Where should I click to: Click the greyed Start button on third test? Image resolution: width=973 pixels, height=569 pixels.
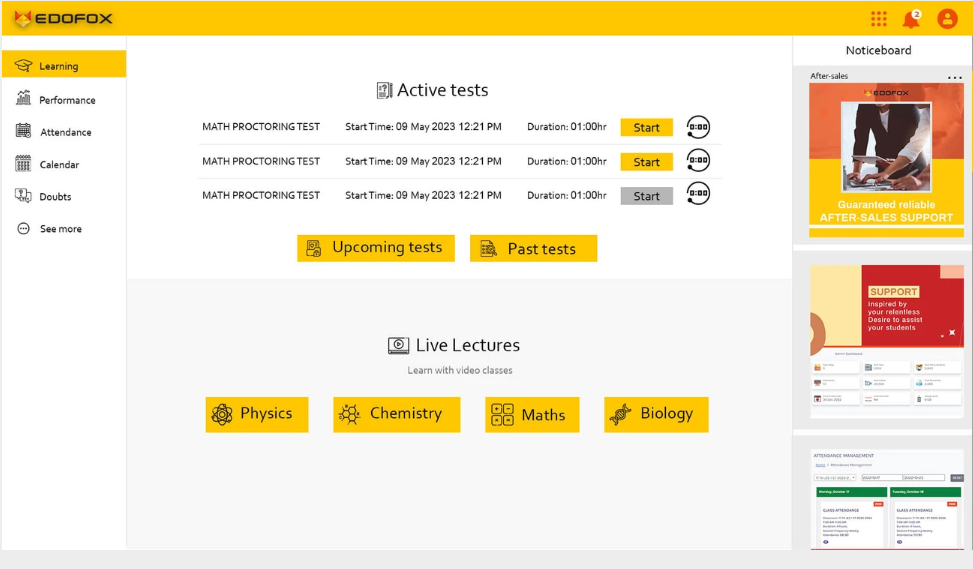pos(647,196)
